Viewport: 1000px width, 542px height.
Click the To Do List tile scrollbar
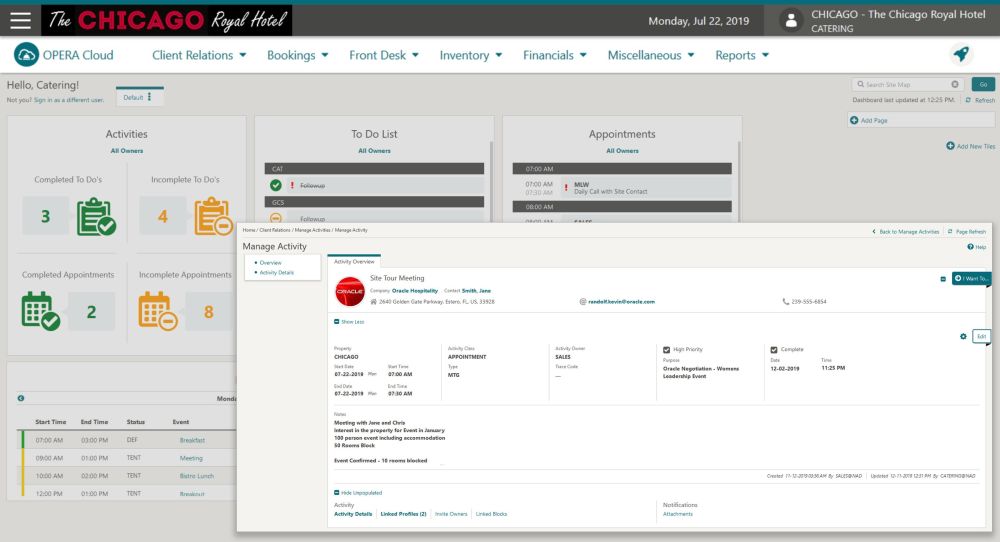(x=491, y=182)
